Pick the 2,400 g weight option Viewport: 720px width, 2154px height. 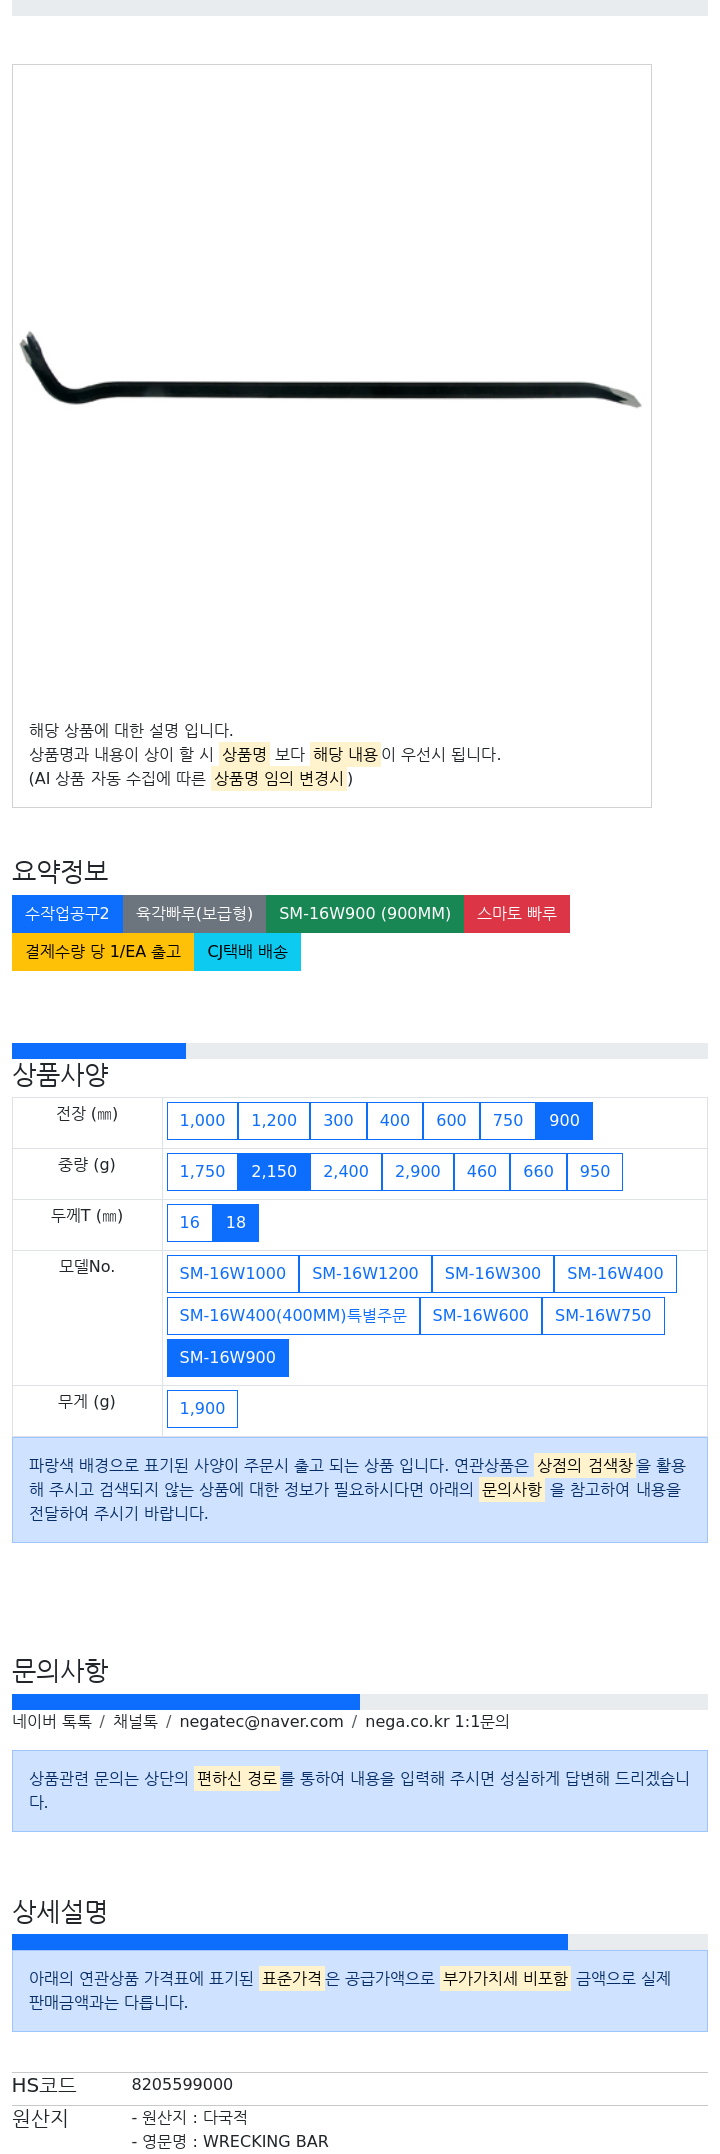pos(346,1171)
